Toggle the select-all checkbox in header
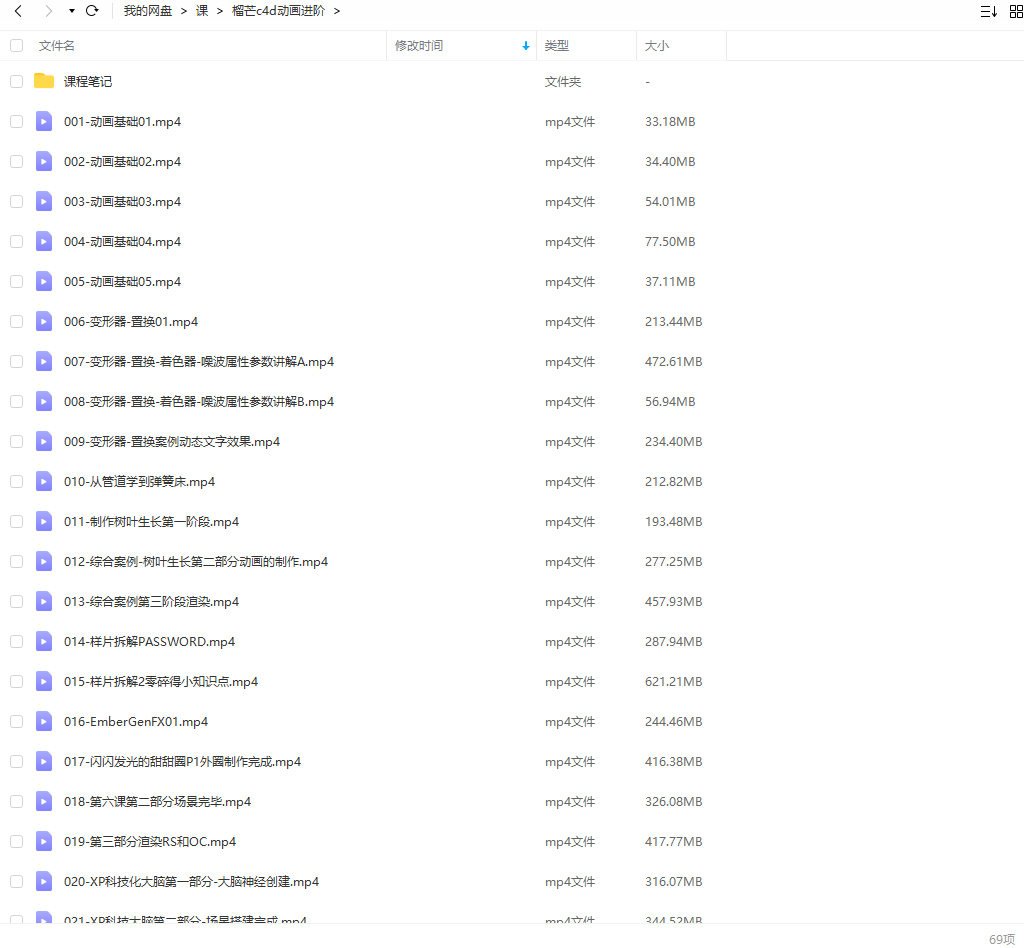This screenshot has width=1024, height=948. click(x=16, y=45)
